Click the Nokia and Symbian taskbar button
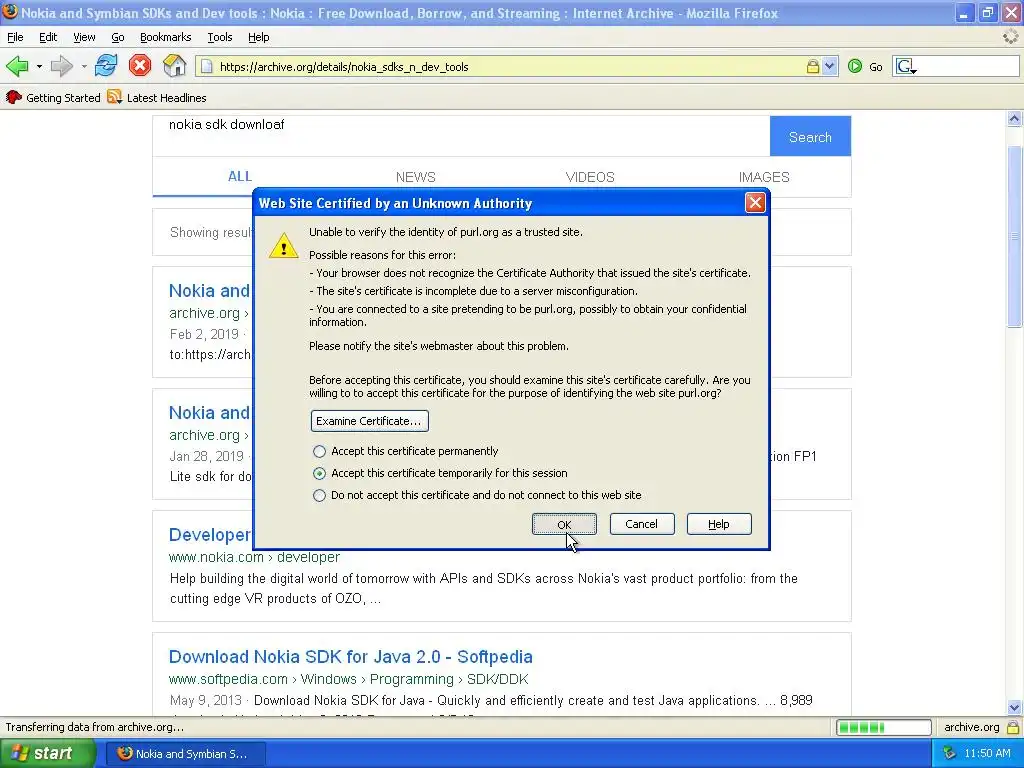1024x768 pixels. 185,754
